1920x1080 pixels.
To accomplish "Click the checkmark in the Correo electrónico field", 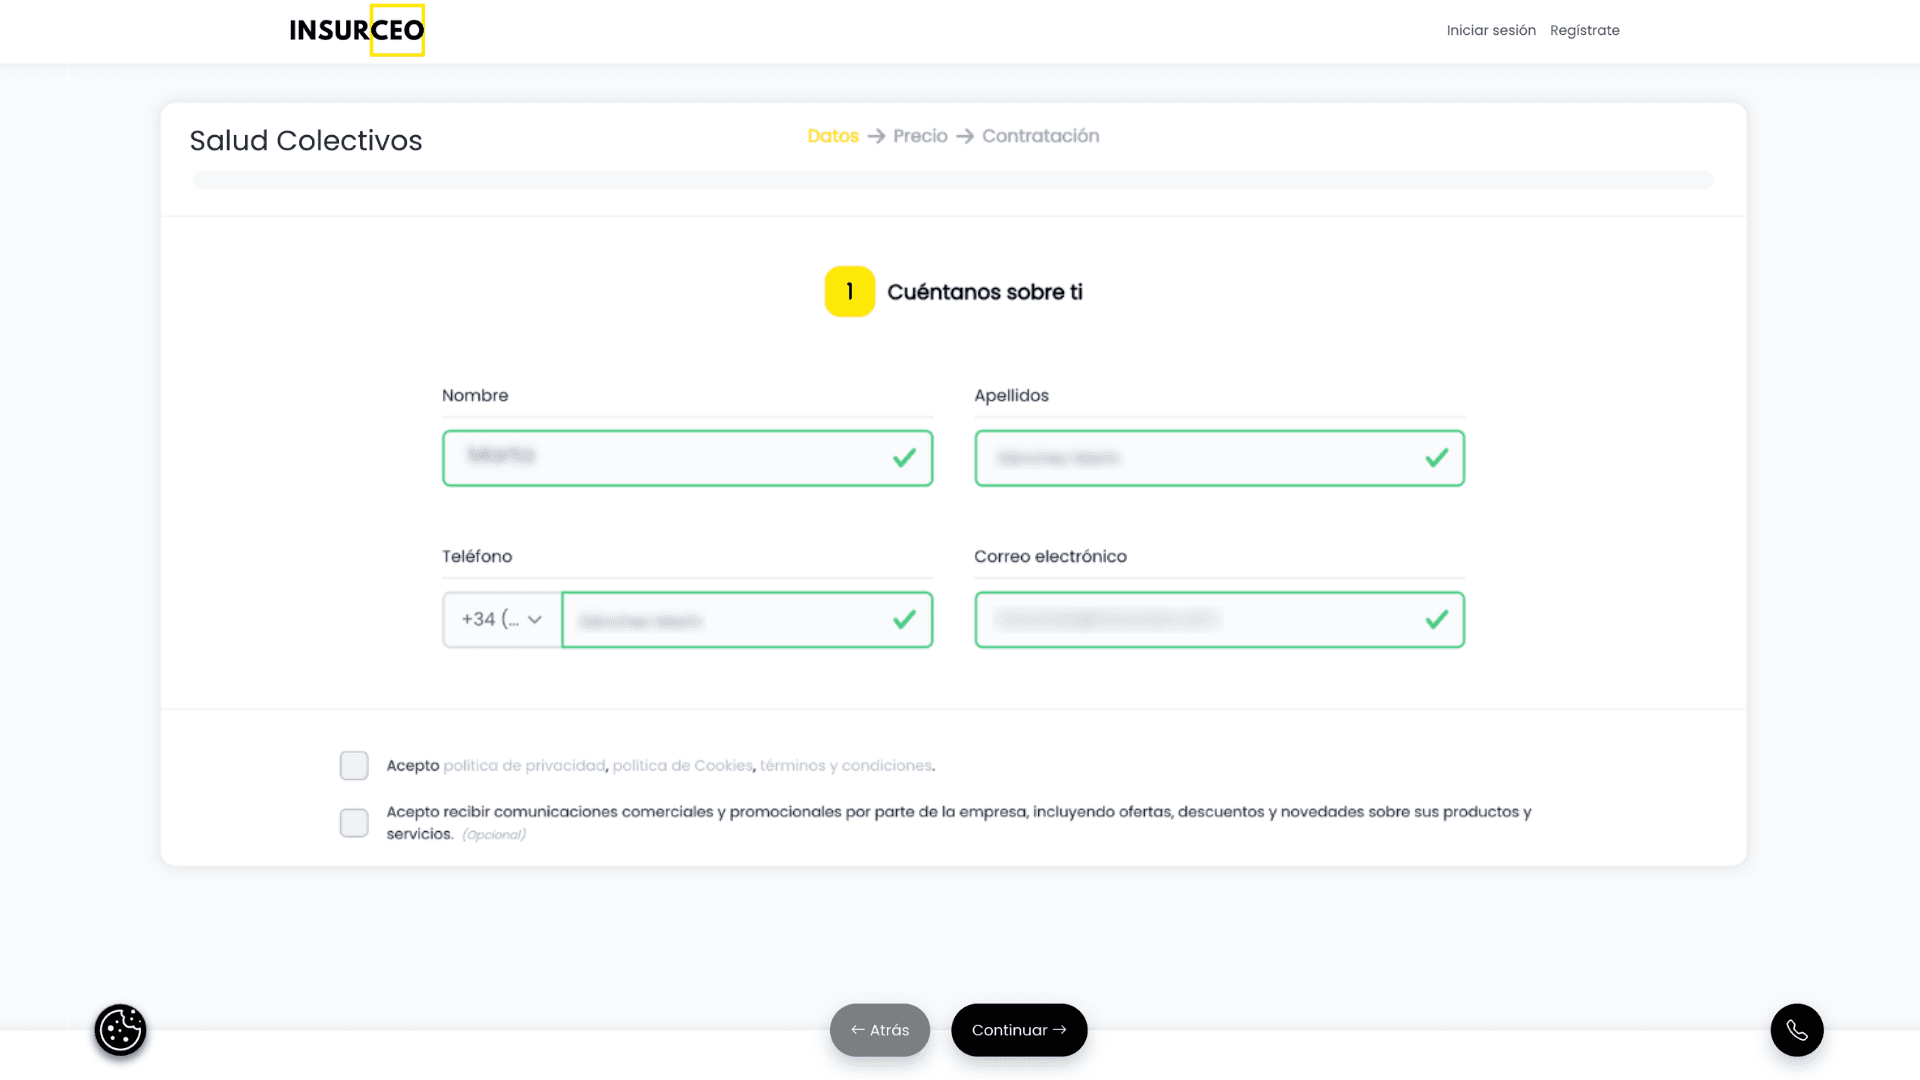I will point(1436,620).
